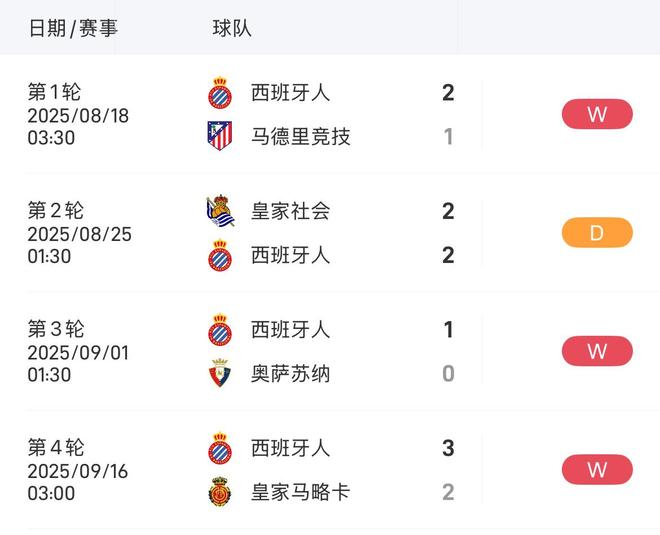Click the round 1 W result badge
This screenshot has height=535, width=660.
[x=597, y=114]
